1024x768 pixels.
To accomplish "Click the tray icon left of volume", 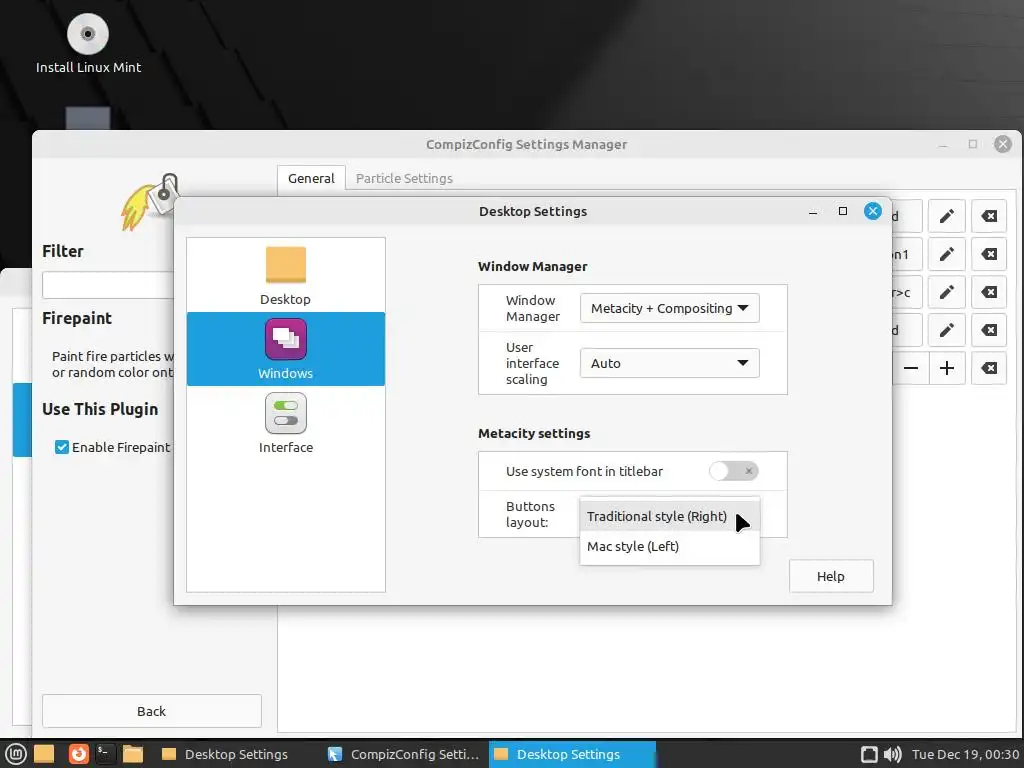I will 869,754.
